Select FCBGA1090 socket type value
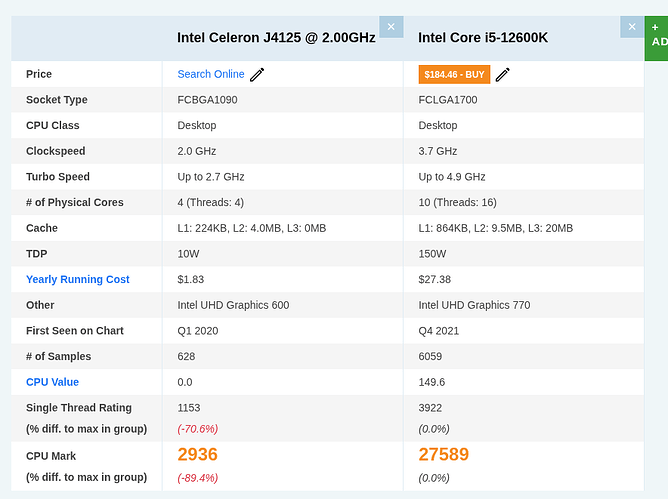Screen dimensions: 668x499 click(x=207, y=100)
